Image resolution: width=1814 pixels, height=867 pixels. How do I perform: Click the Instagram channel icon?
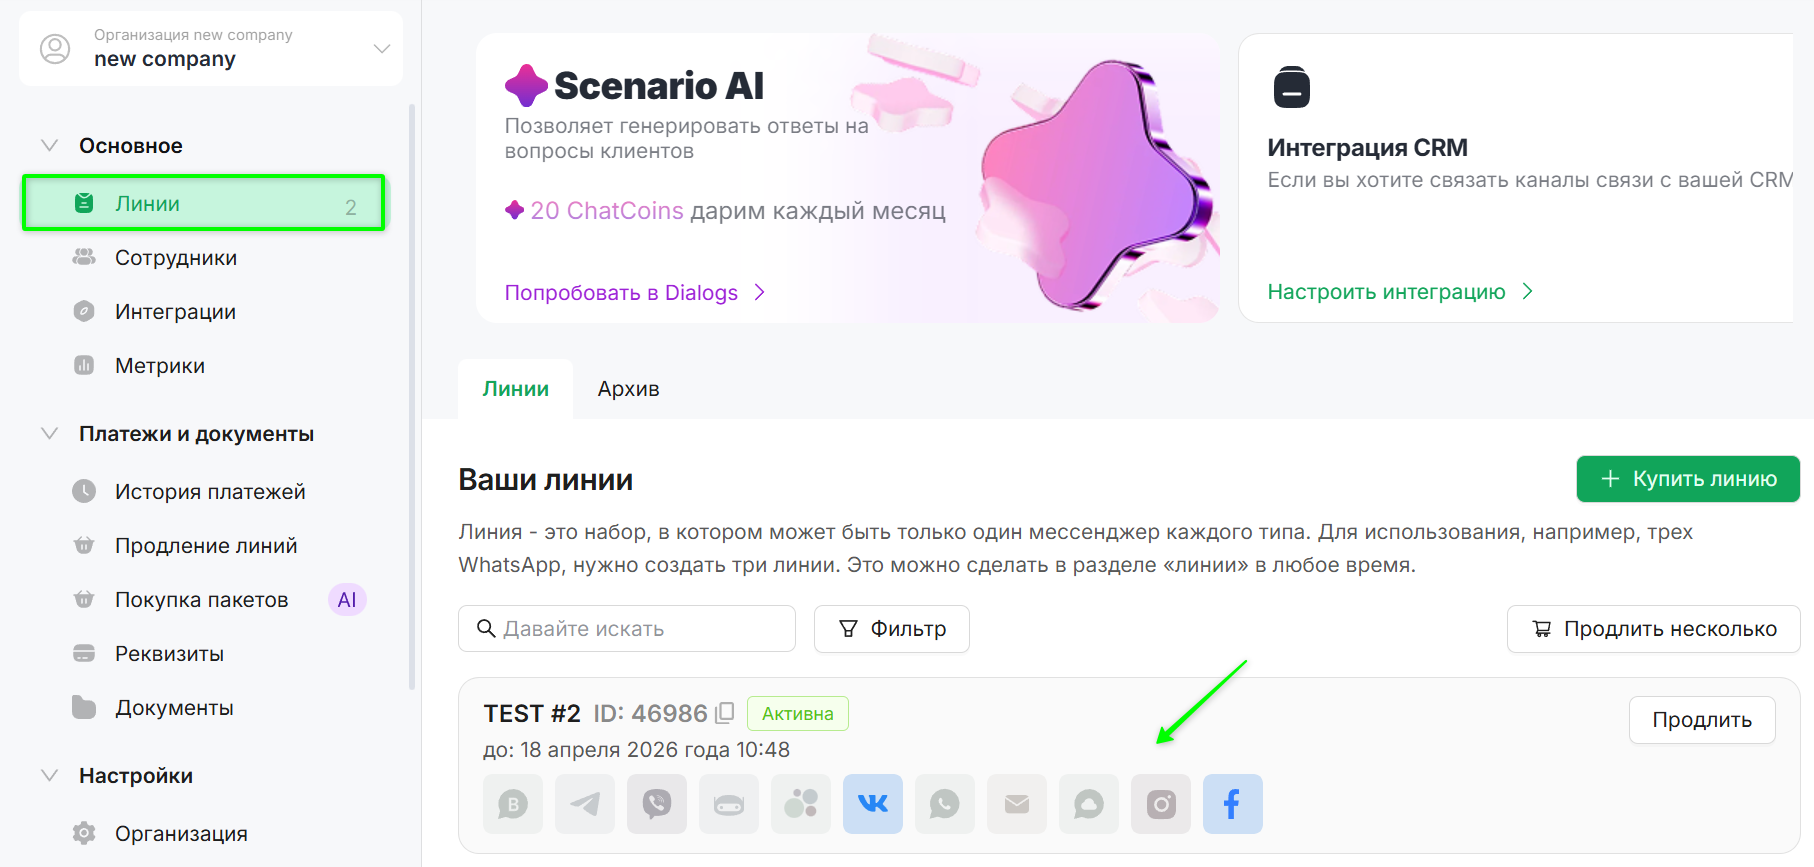tap(1160, 804)
